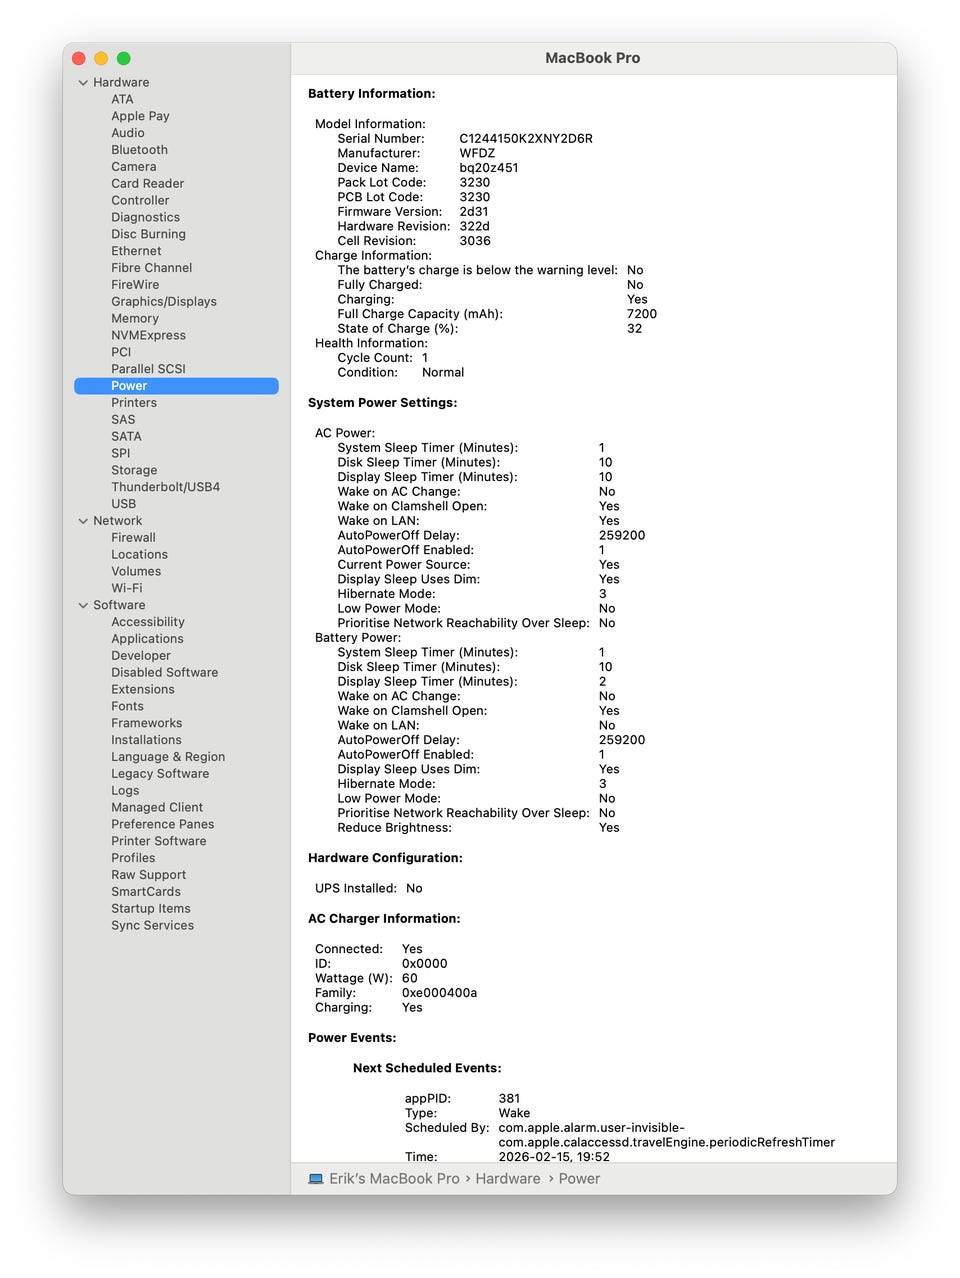This screenshot has height=1278, width=960.
Task: Open PCI hardware details
Action: 121,352
